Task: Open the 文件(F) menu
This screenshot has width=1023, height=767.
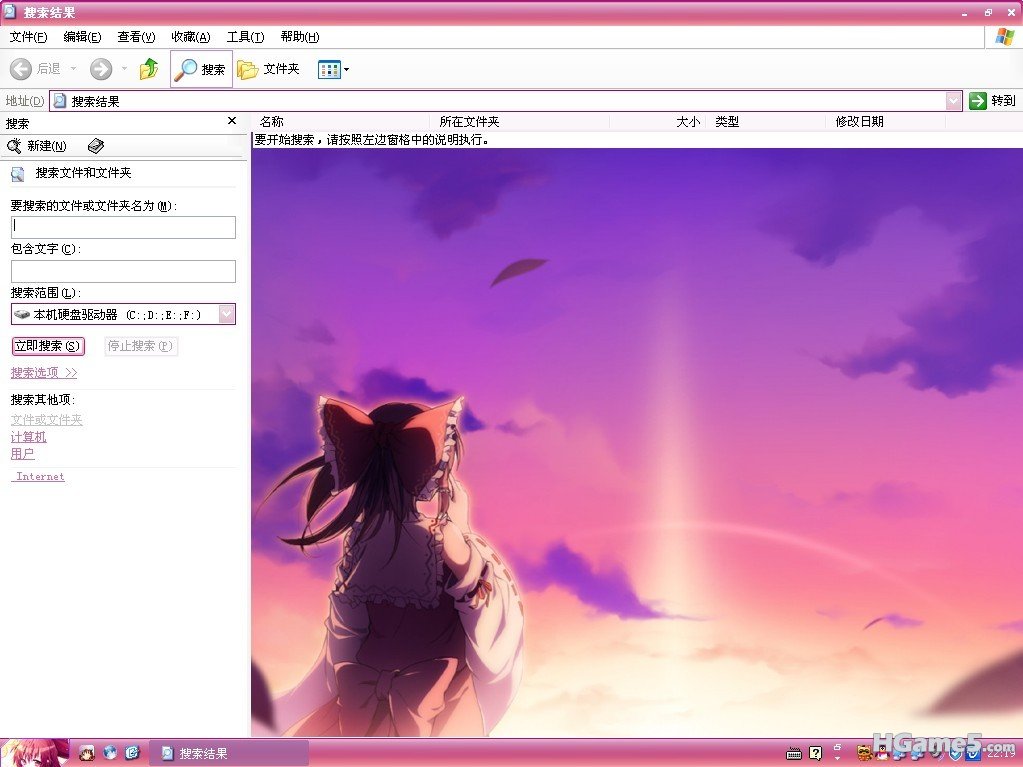Action: [29, 37]
